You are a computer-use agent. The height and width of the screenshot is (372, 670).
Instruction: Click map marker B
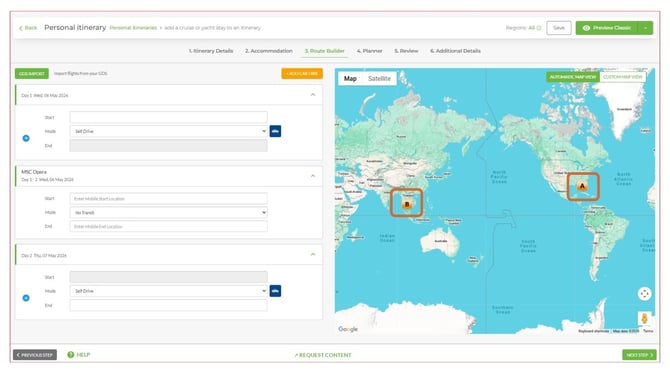click(x=407, y=204)
